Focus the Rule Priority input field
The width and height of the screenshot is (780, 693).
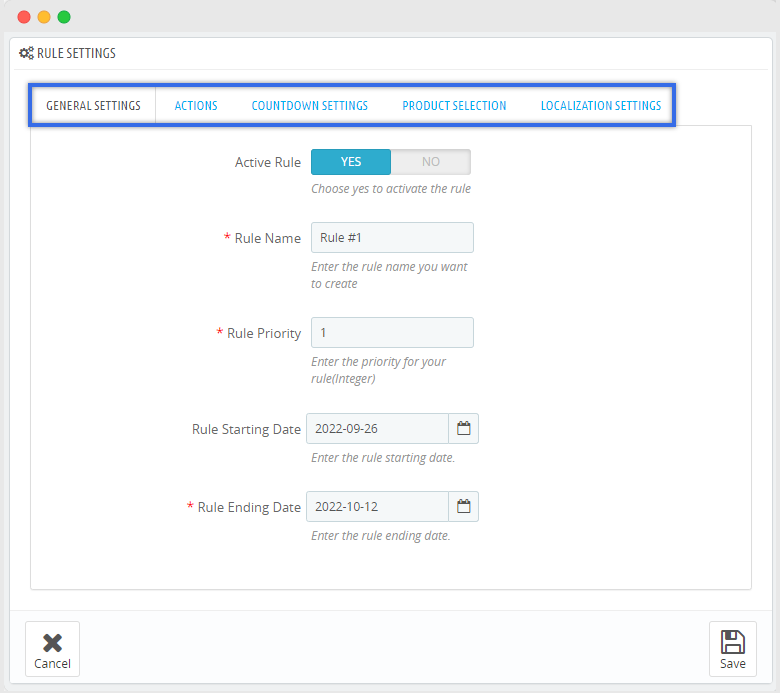point(392,332)
